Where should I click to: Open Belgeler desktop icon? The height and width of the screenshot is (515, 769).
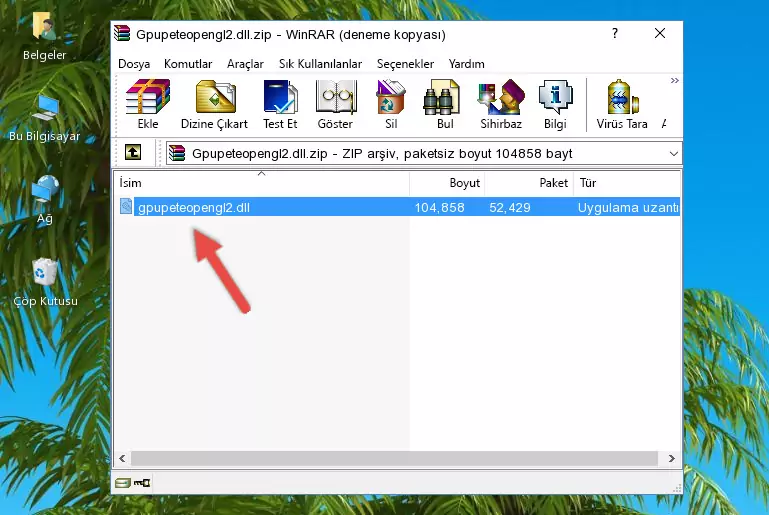(44, 35)
